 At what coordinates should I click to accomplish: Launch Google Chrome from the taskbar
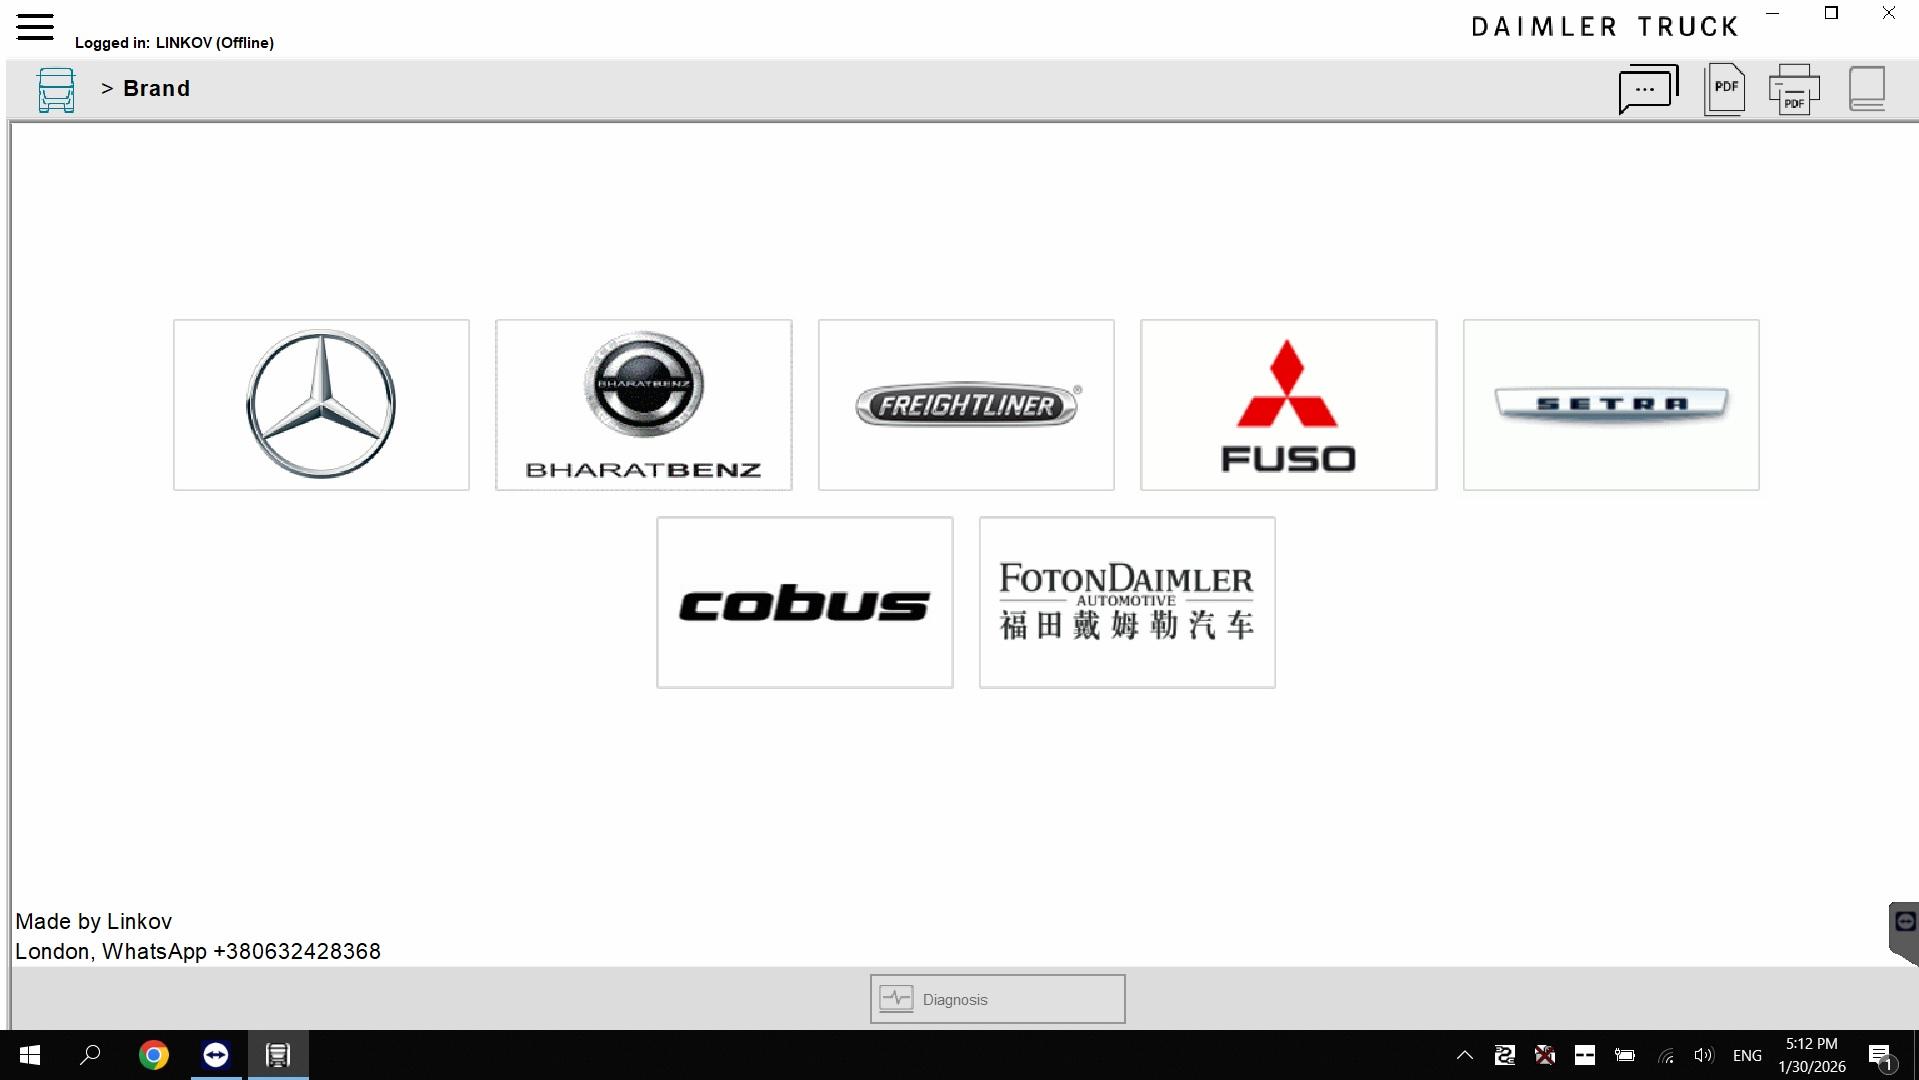pos(154,1055)
